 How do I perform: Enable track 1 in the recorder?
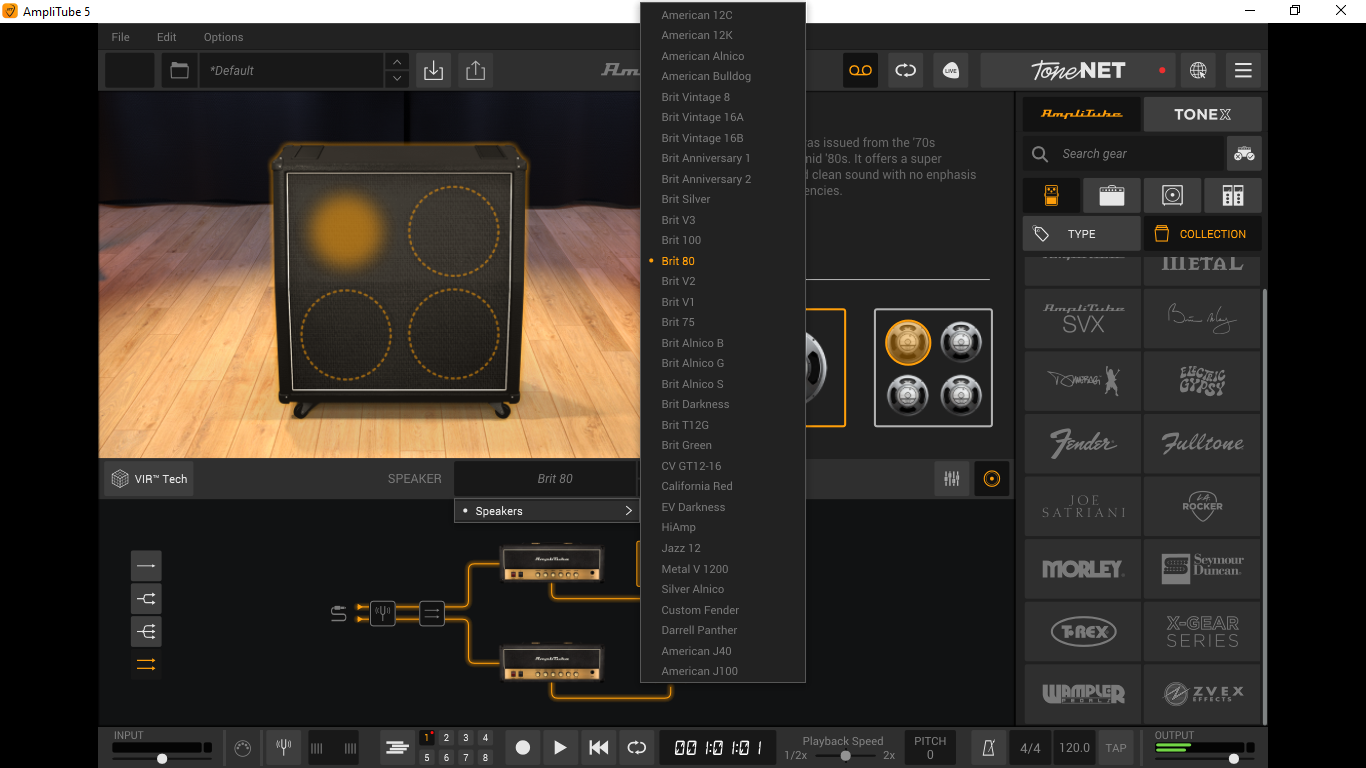tap(427, 738)
